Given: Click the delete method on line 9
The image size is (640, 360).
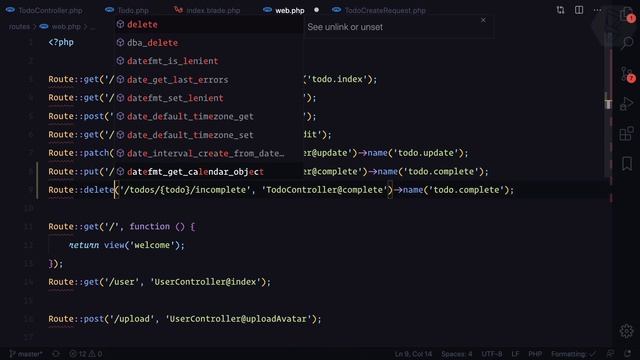Looking at the screenshot, I should [98, 190].
